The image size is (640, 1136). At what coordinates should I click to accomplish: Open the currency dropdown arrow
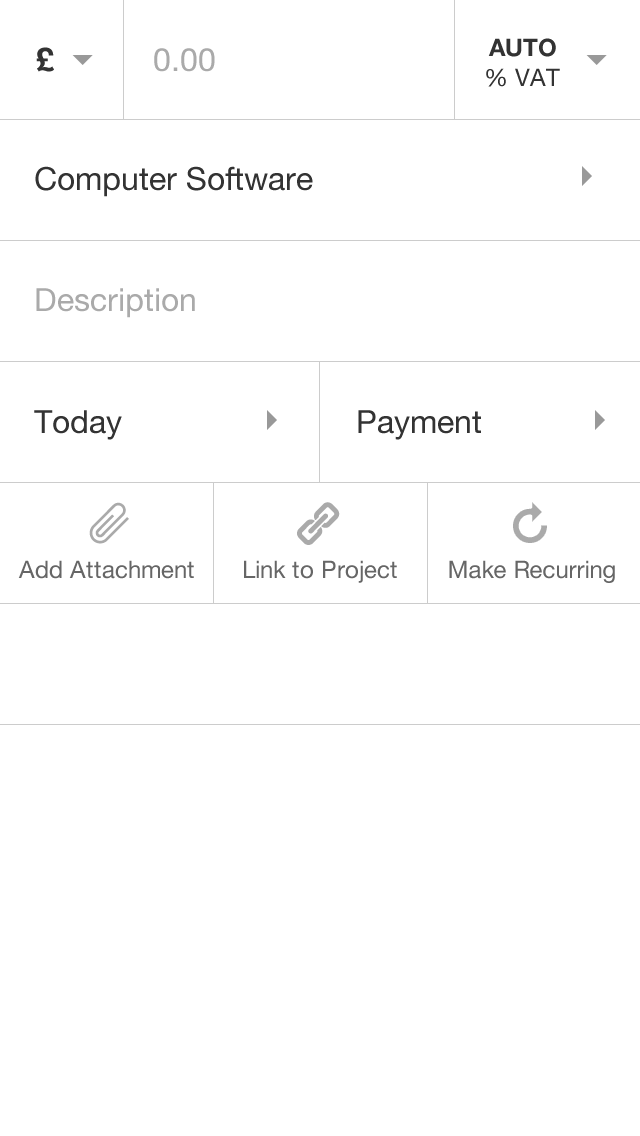pyautogui.click(x=83, y=60)
